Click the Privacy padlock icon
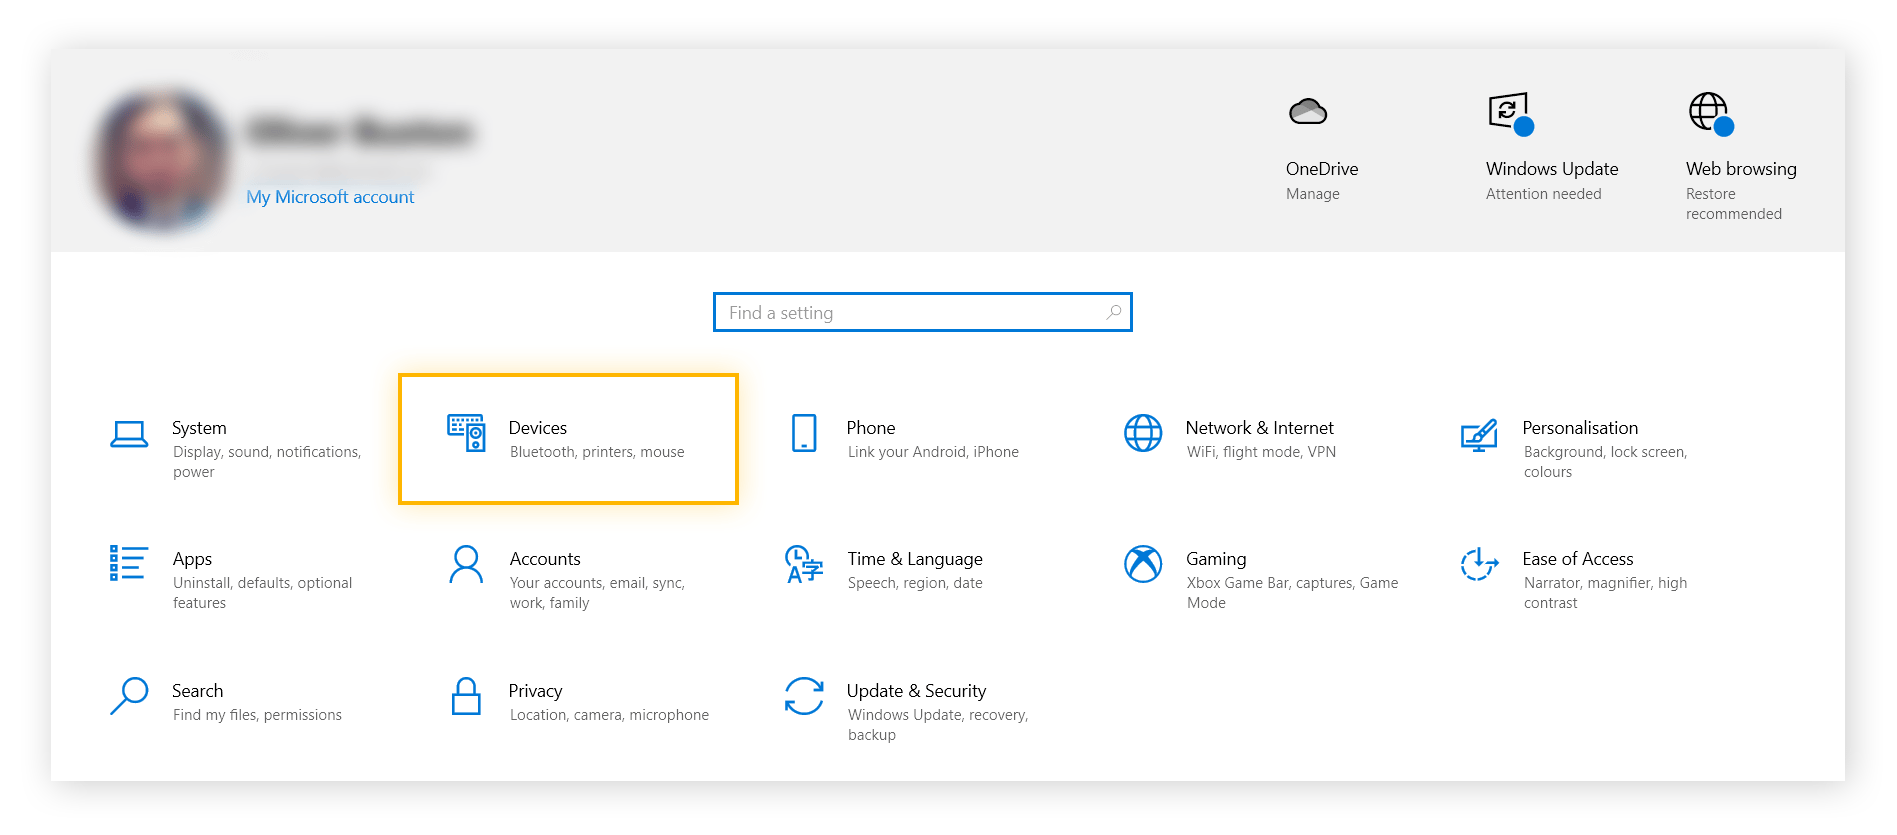Screen dimensions: 1897x835 click(466, 696)
